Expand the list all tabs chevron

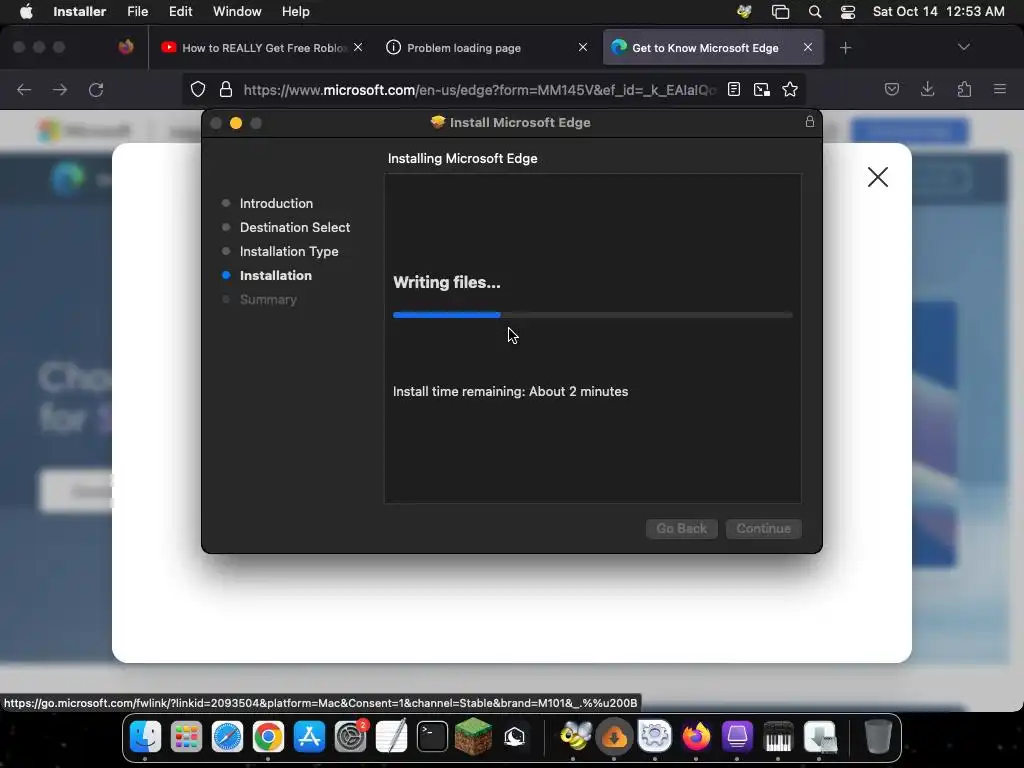963,47
